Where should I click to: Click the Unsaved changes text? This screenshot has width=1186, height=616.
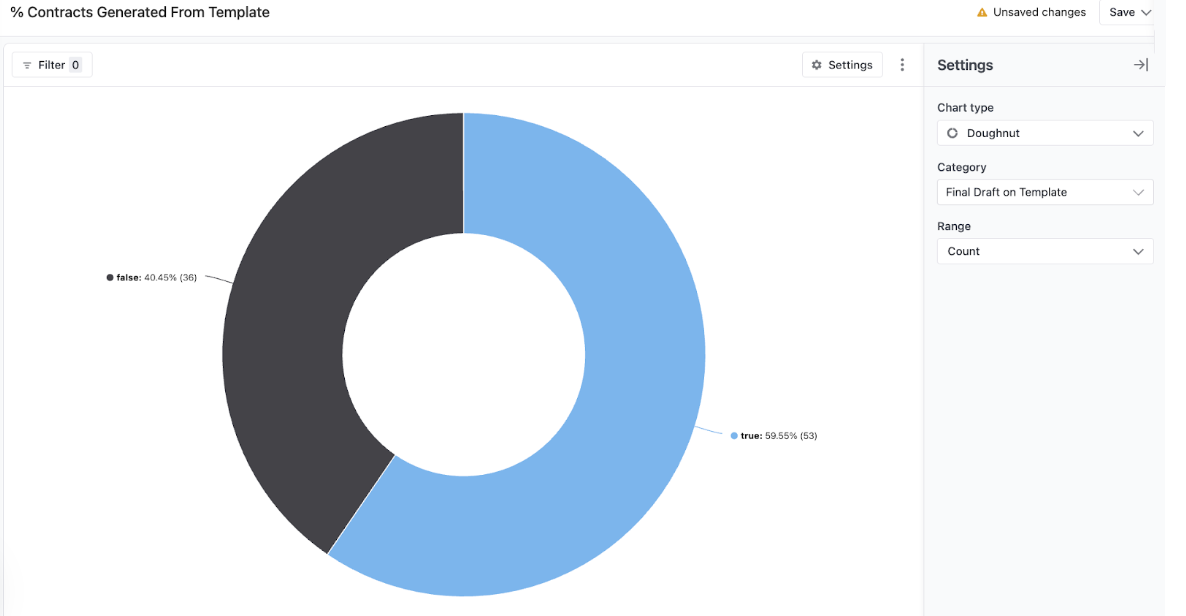click(1039, 13)
